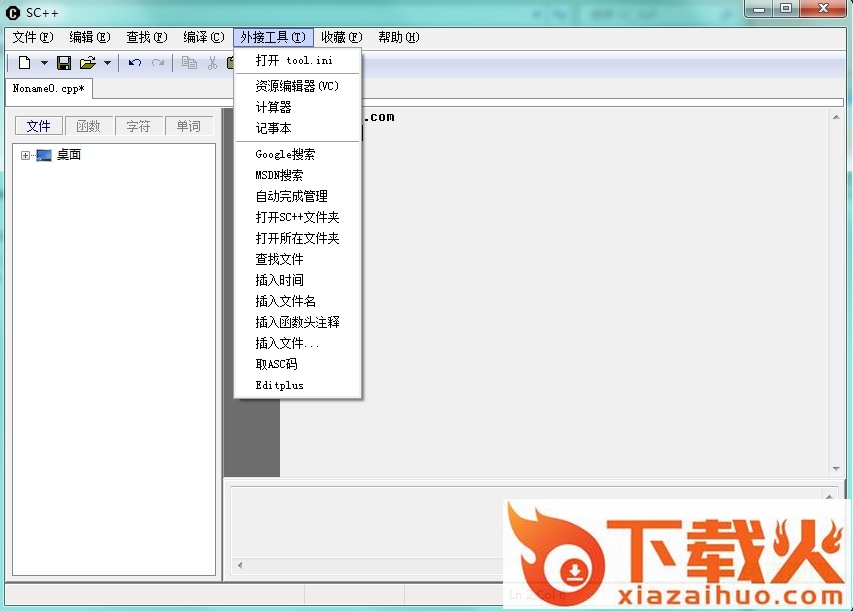
Task: Choose Google搜索 menu entry
Action: [x=285, y=154]
